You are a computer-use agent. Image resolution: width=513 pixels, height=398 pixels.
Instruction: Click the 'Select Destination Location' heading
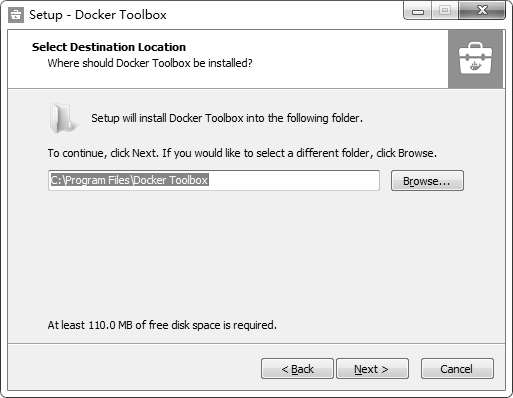click(x=109, y=47)
